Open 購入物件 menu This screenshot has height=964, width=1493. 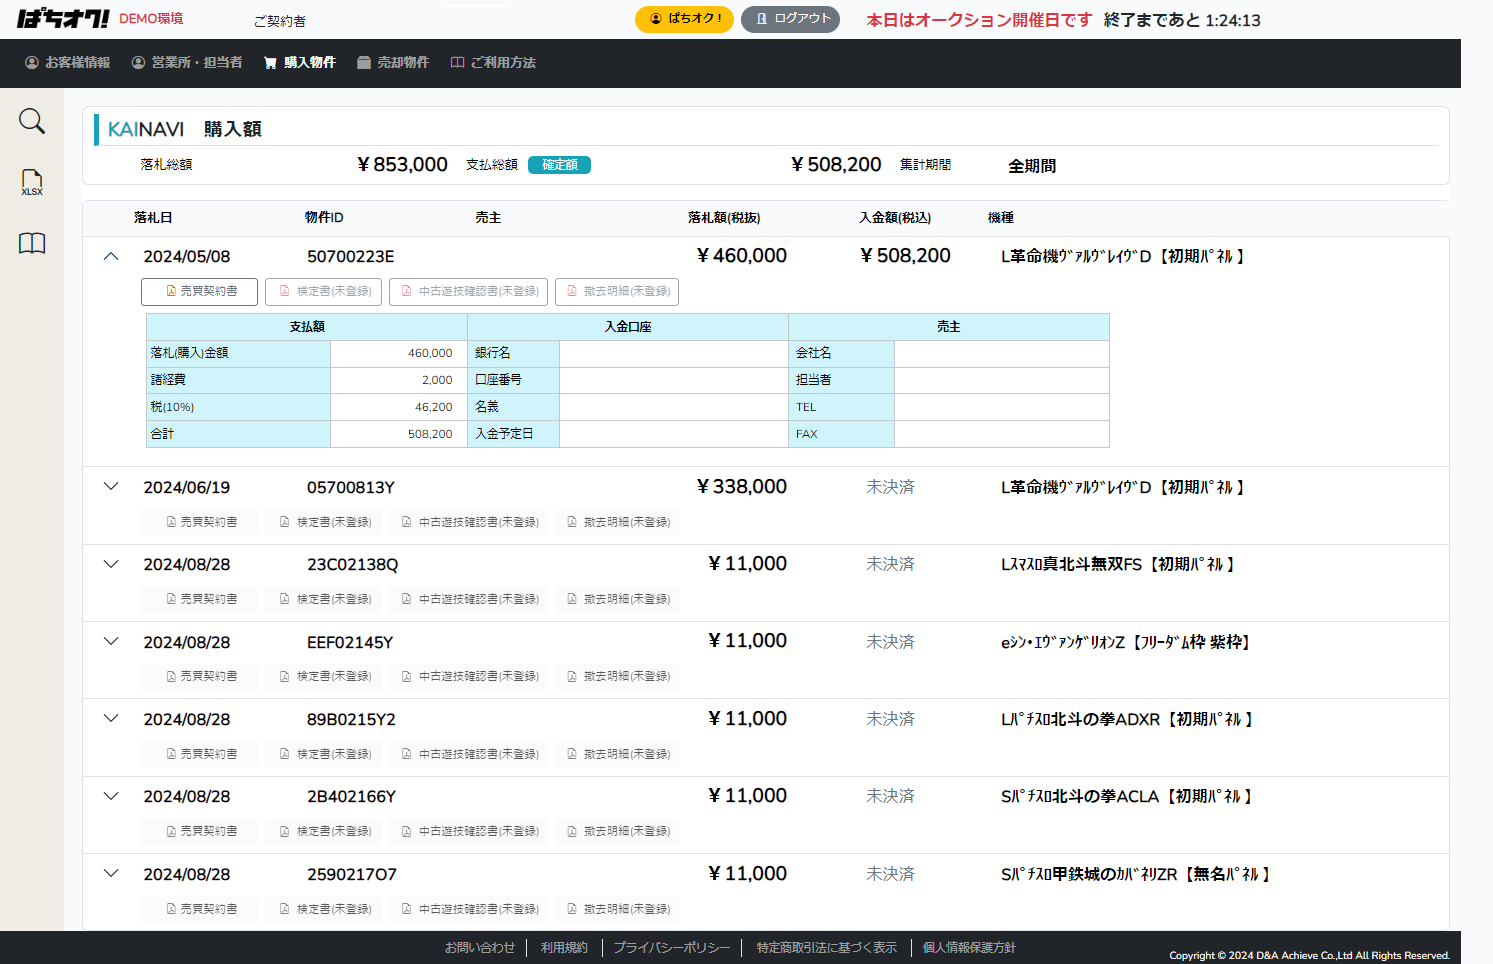click(299, 62)
